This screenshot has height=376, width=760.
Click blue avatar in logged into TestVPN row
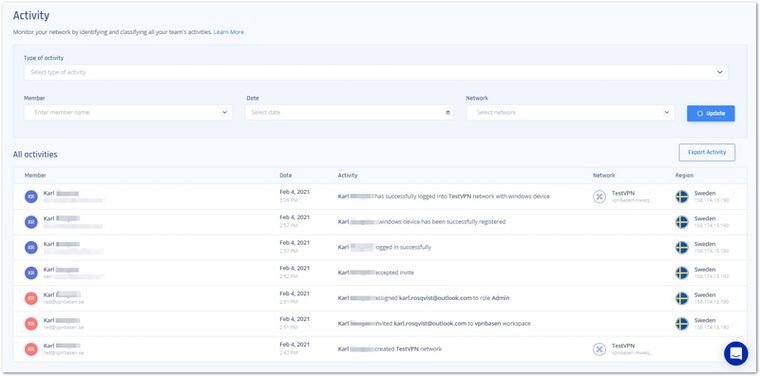[31, 196]
